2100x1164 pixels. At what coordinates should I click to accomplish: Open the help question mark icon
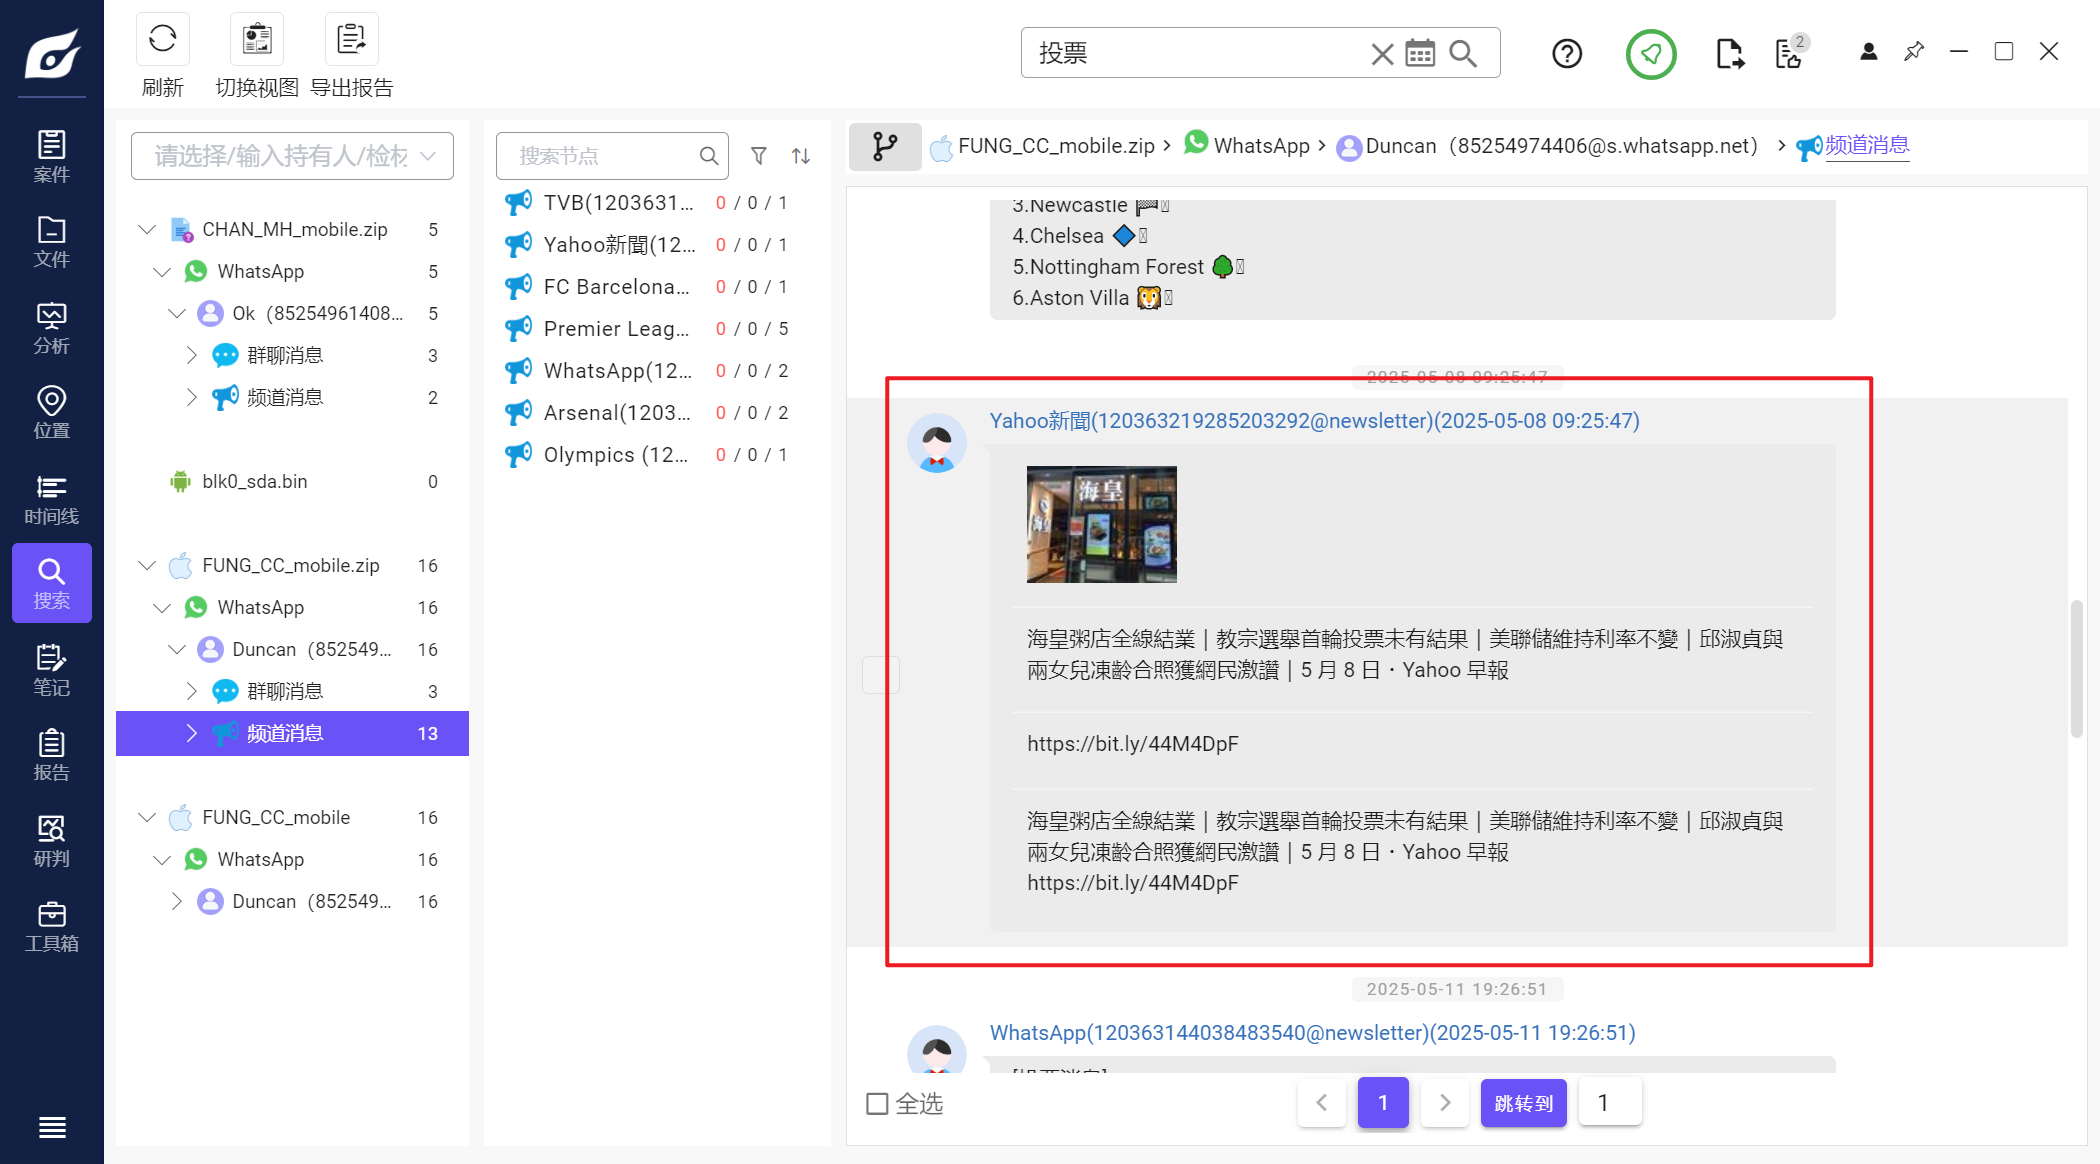coord(1567,53)
